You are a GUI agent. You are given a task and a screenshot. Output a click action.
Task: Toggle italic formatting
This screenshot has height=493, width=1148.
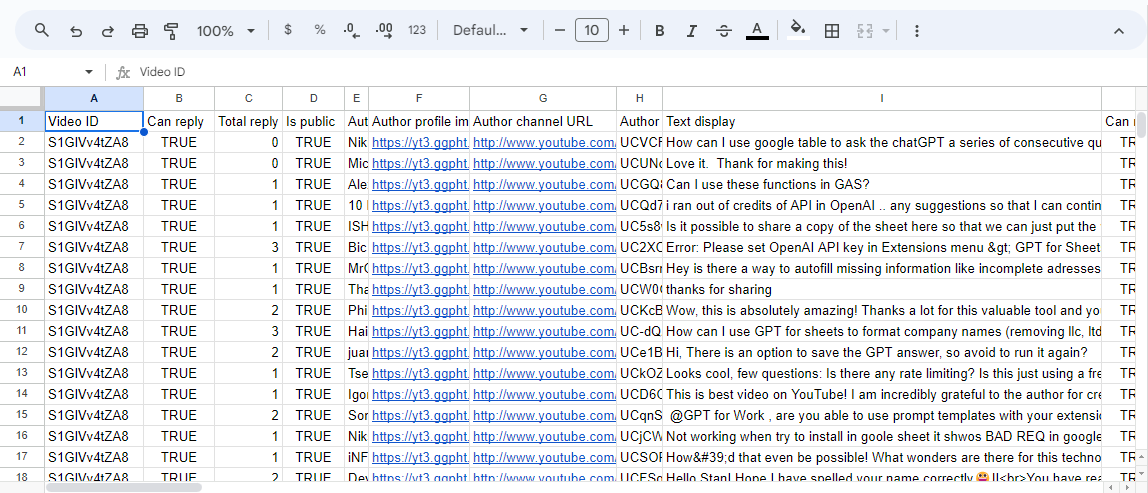pyautogui.click(x=691, y=31)
